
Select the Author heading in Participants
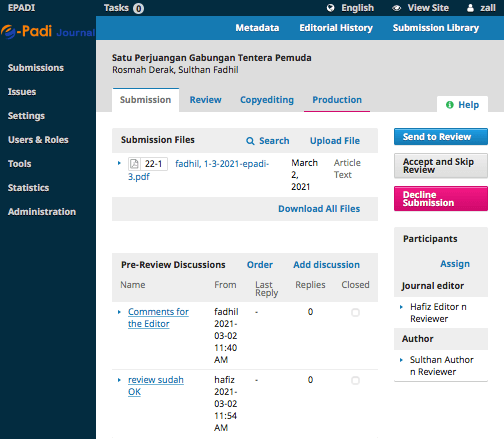click(x=418, y=339)
